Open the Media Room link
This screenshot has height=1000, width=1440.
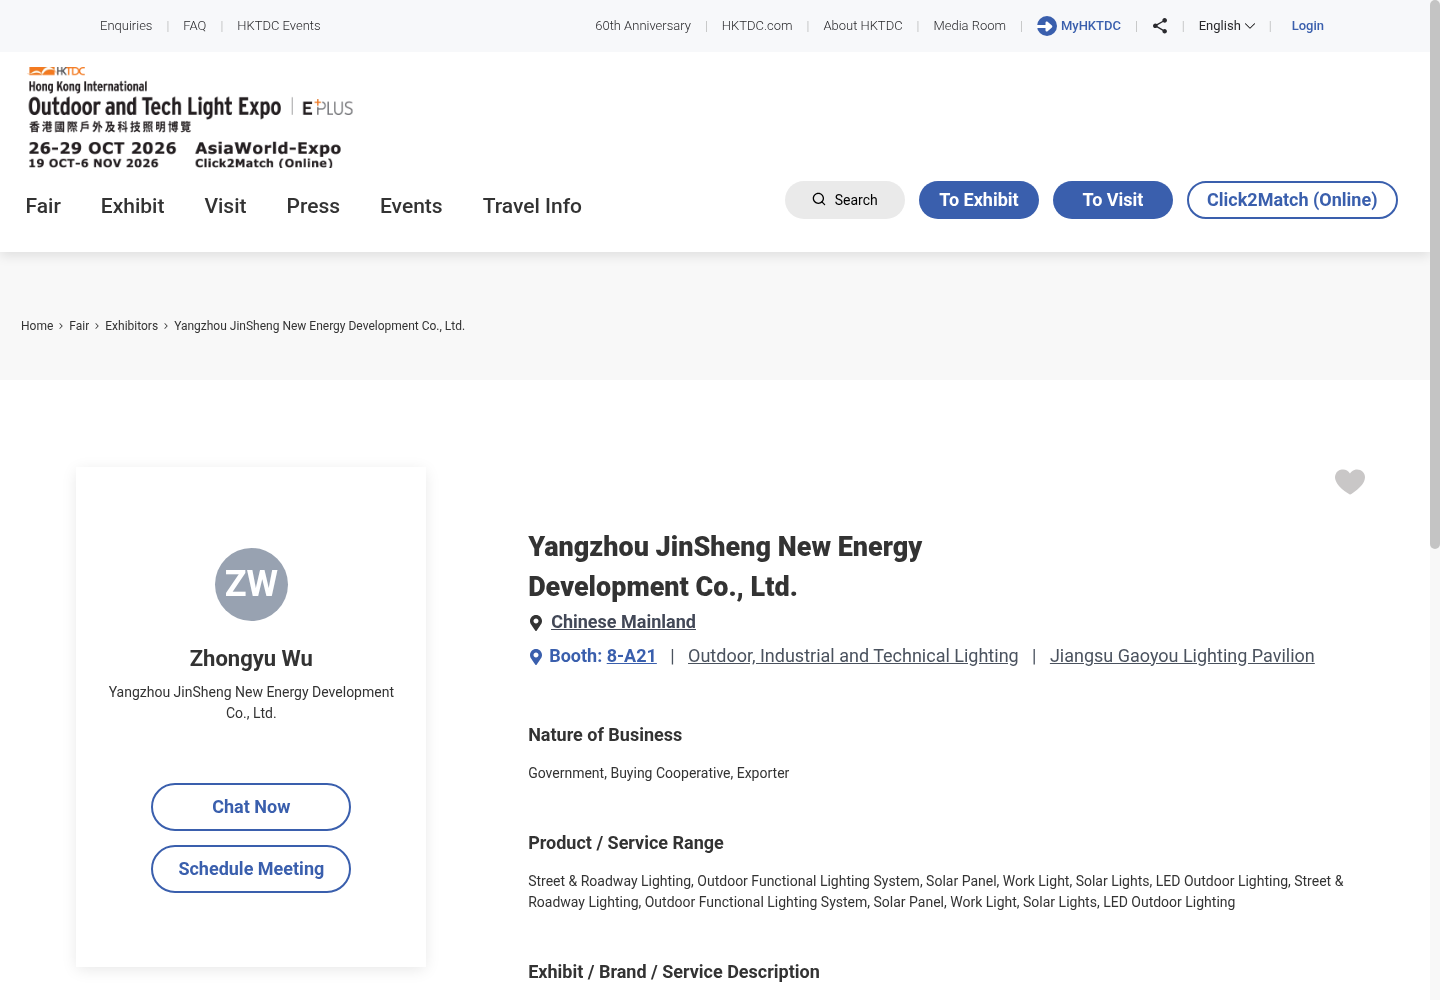[970, 26]
